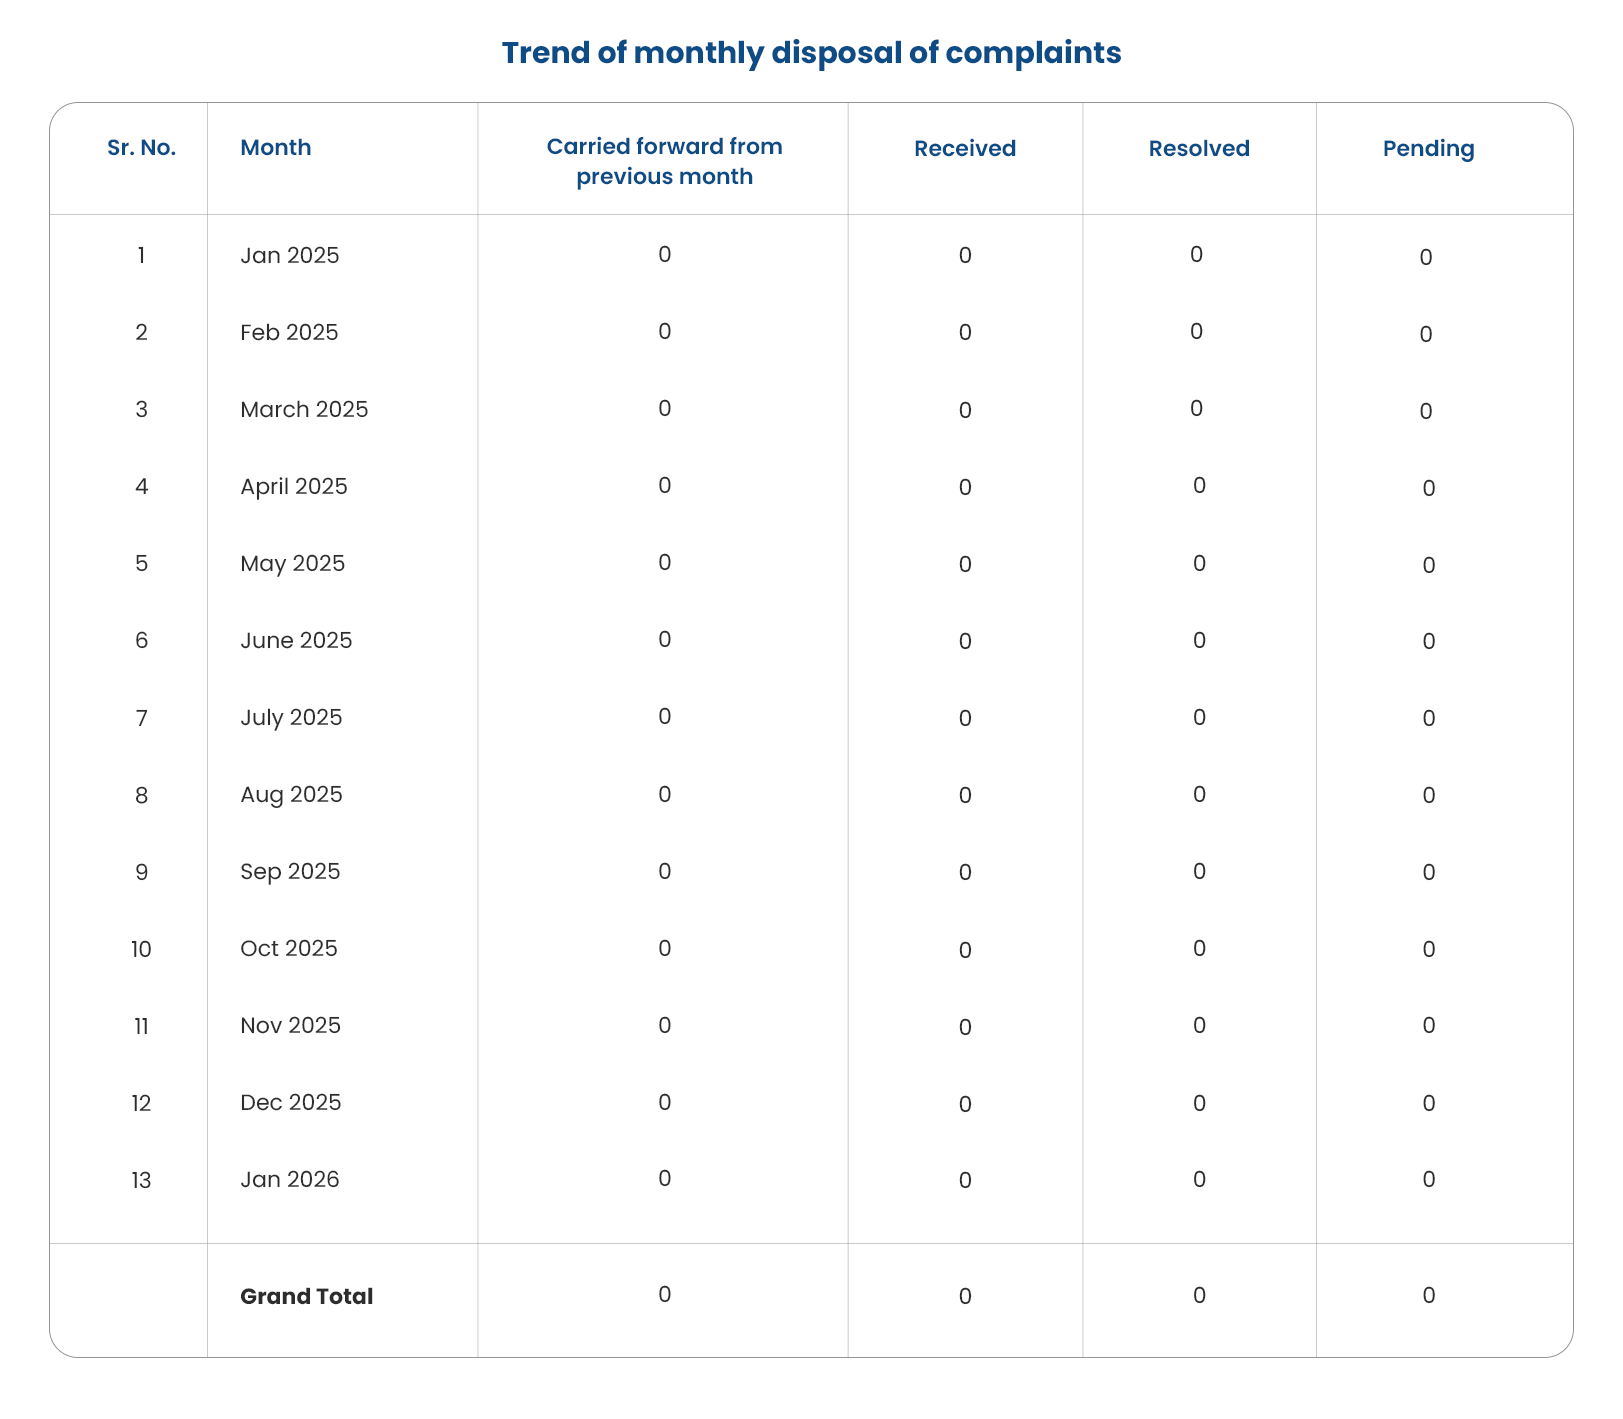
Task: Select the Received value for Nov 2025
Action: click(964, 1028)
